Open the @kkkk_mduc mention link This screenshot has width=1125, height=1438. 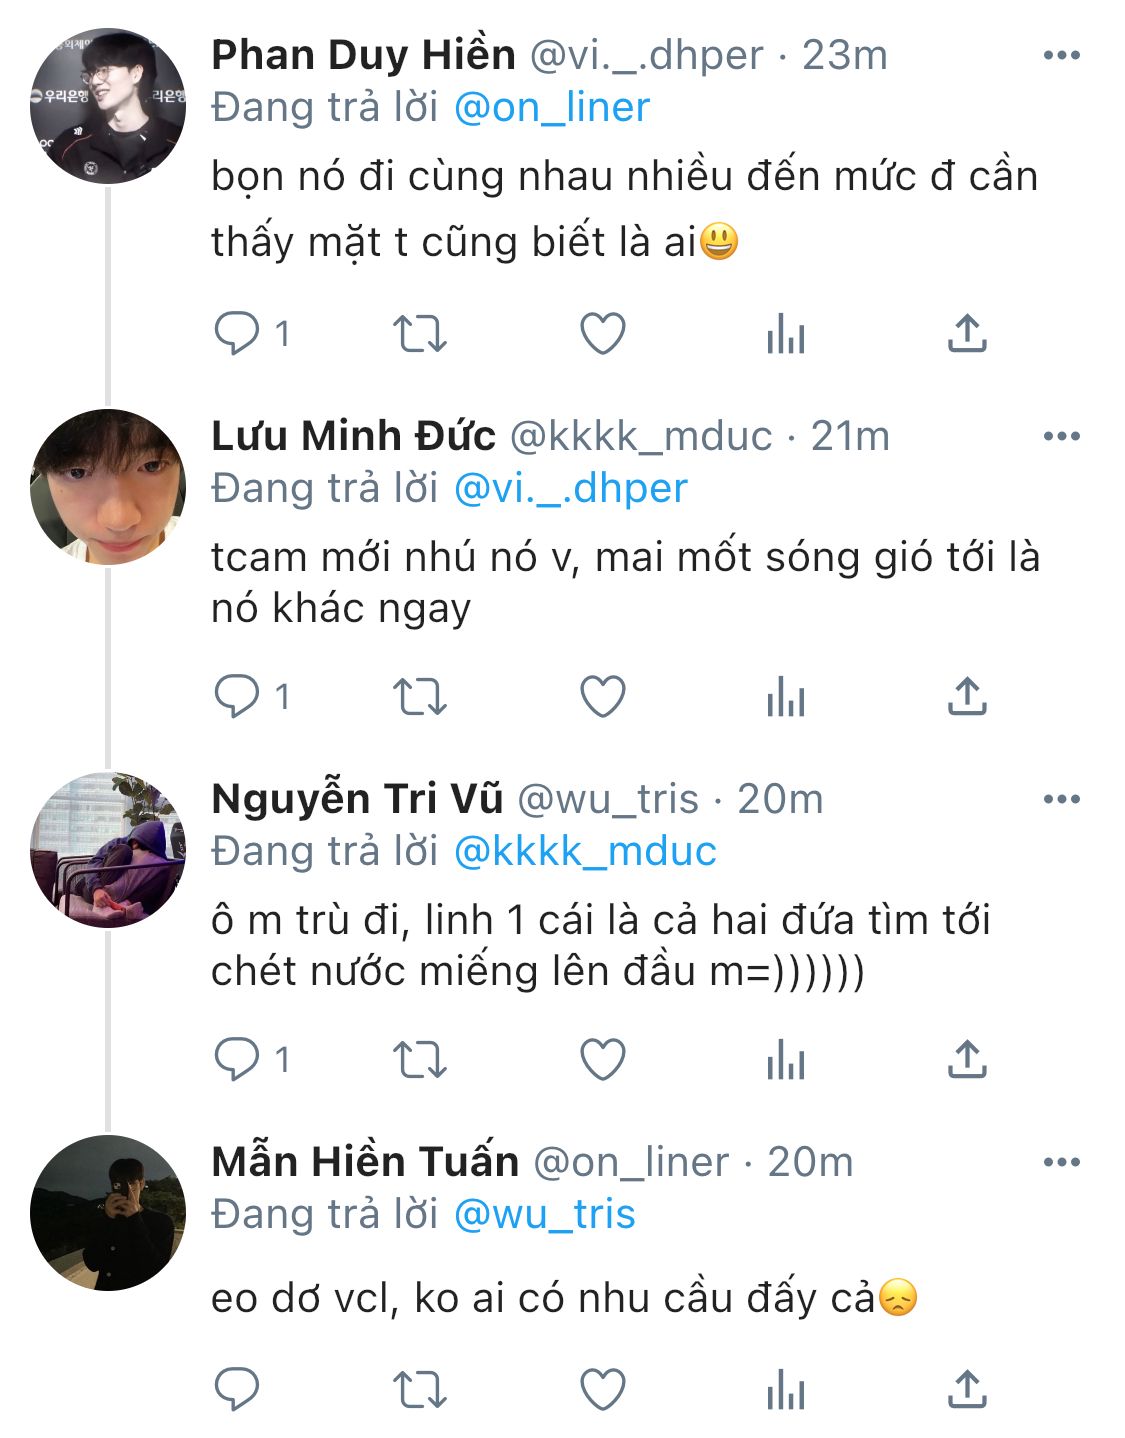(585, 852)
